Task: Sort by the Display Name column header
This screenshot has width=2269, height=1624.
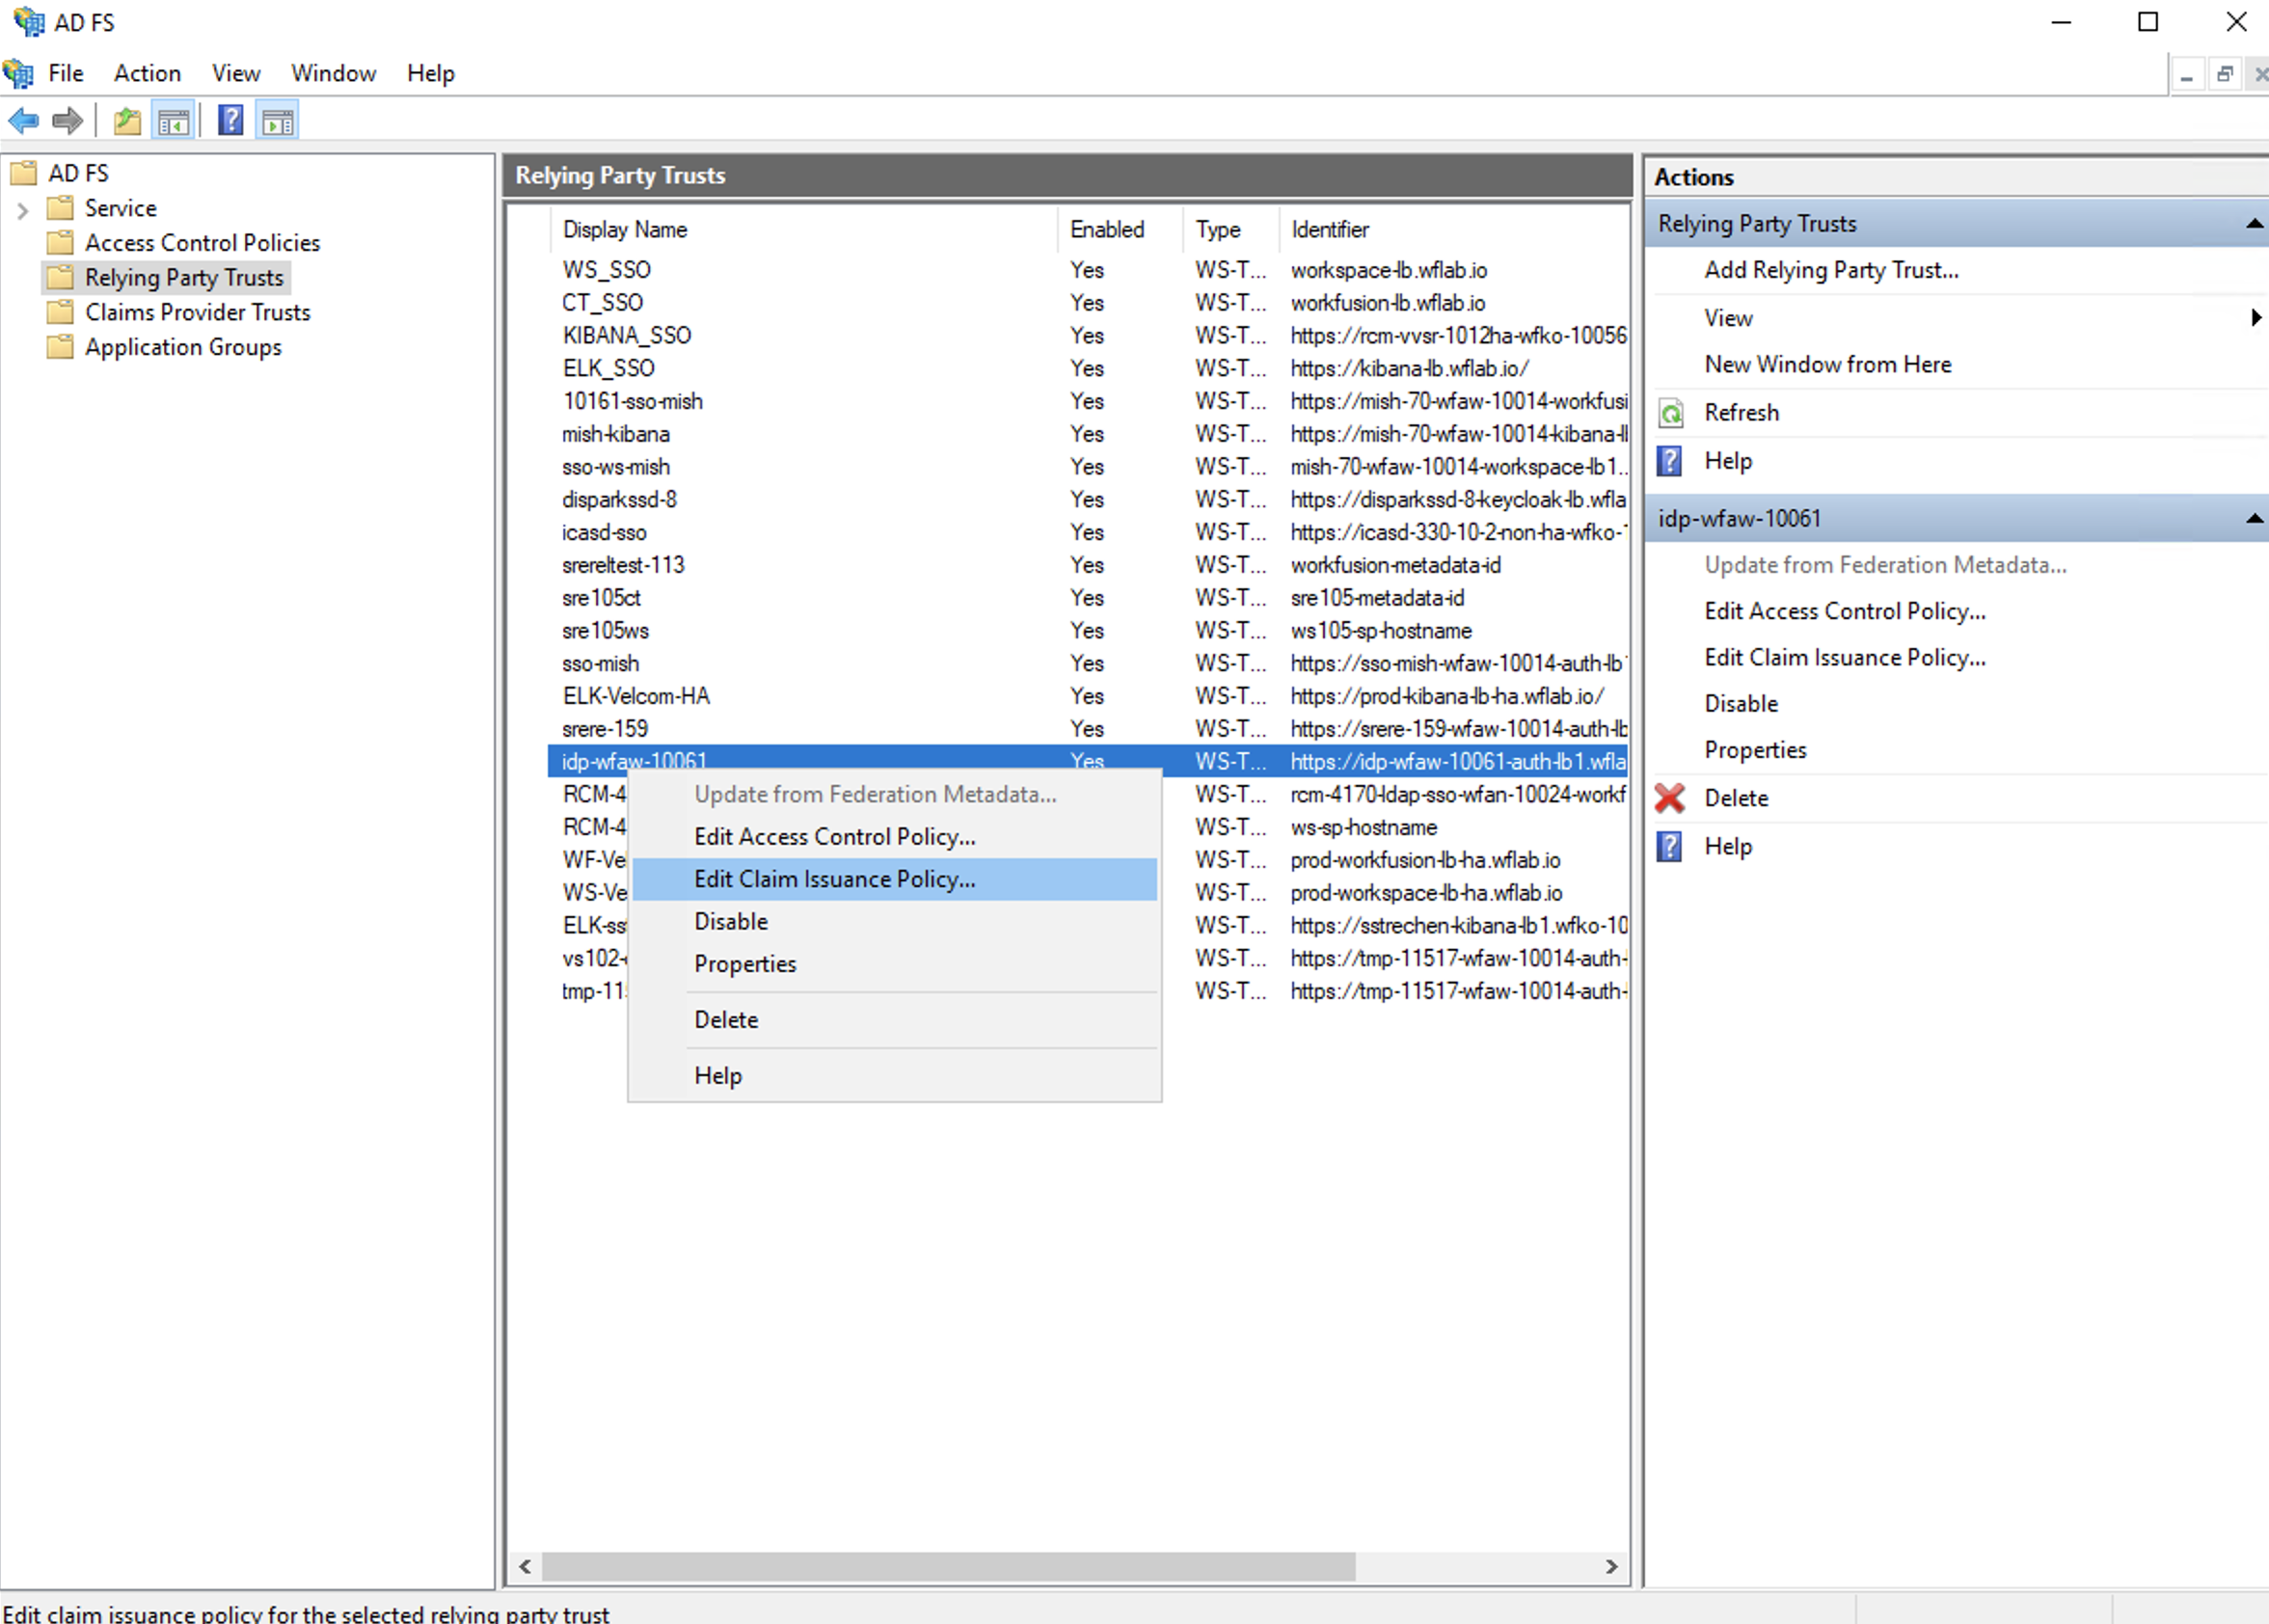Action: point(803,230)
